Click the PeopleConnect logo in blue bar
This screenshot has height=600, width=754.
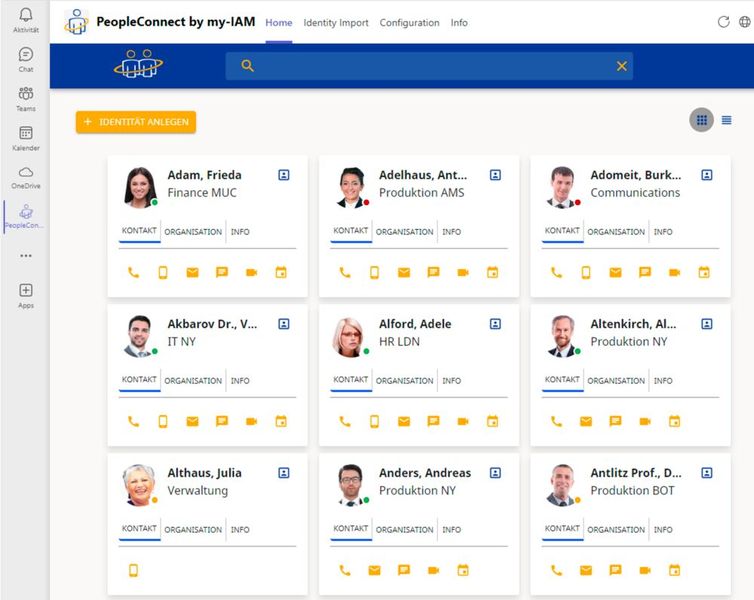point(138,63)
